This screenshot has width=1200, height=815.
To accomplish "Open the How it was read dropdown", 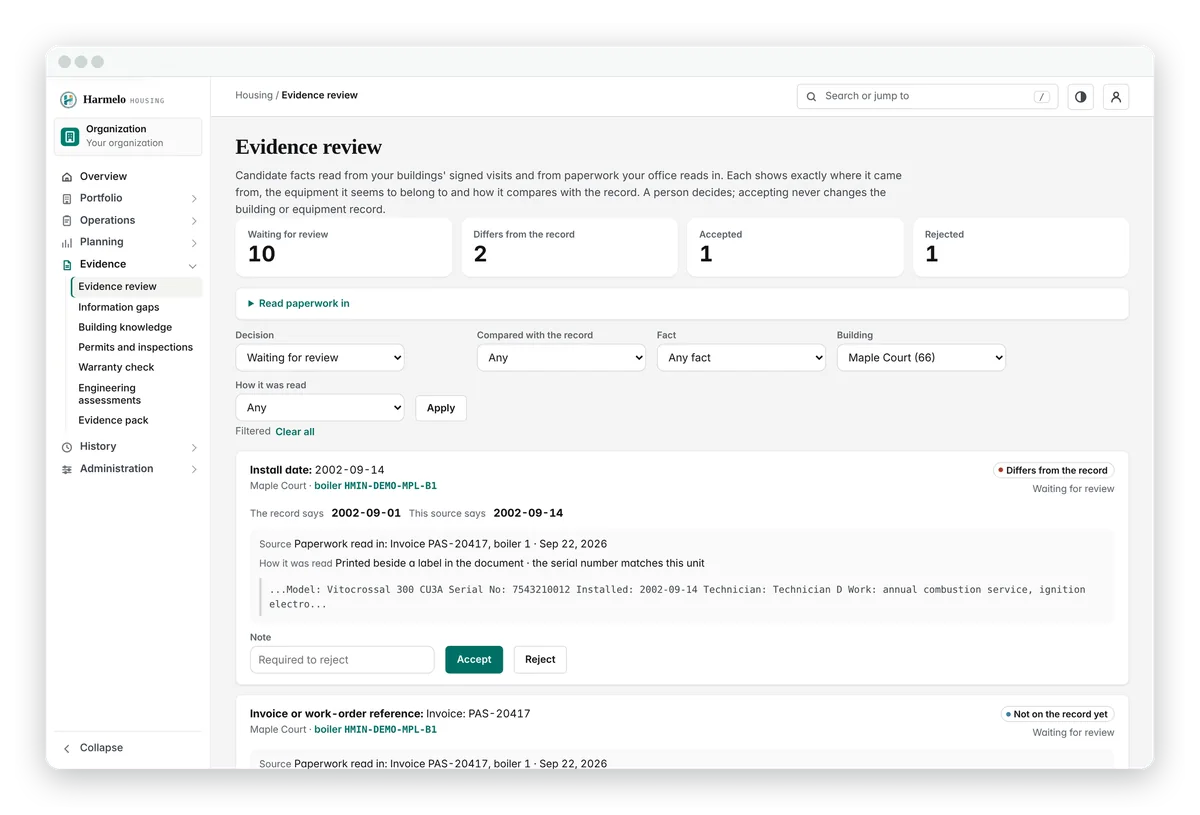I will click(320, 407).
